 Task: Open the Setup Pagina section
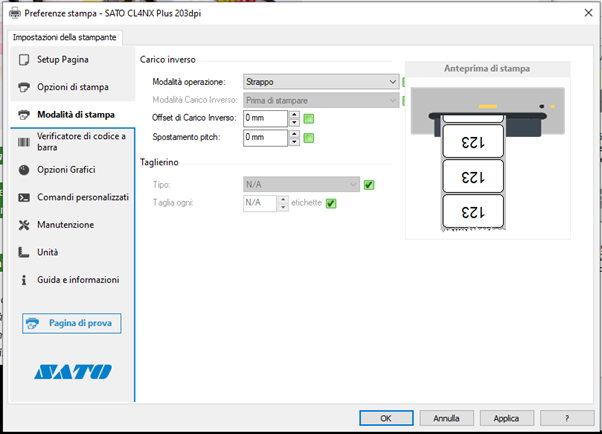pos(73,60)
